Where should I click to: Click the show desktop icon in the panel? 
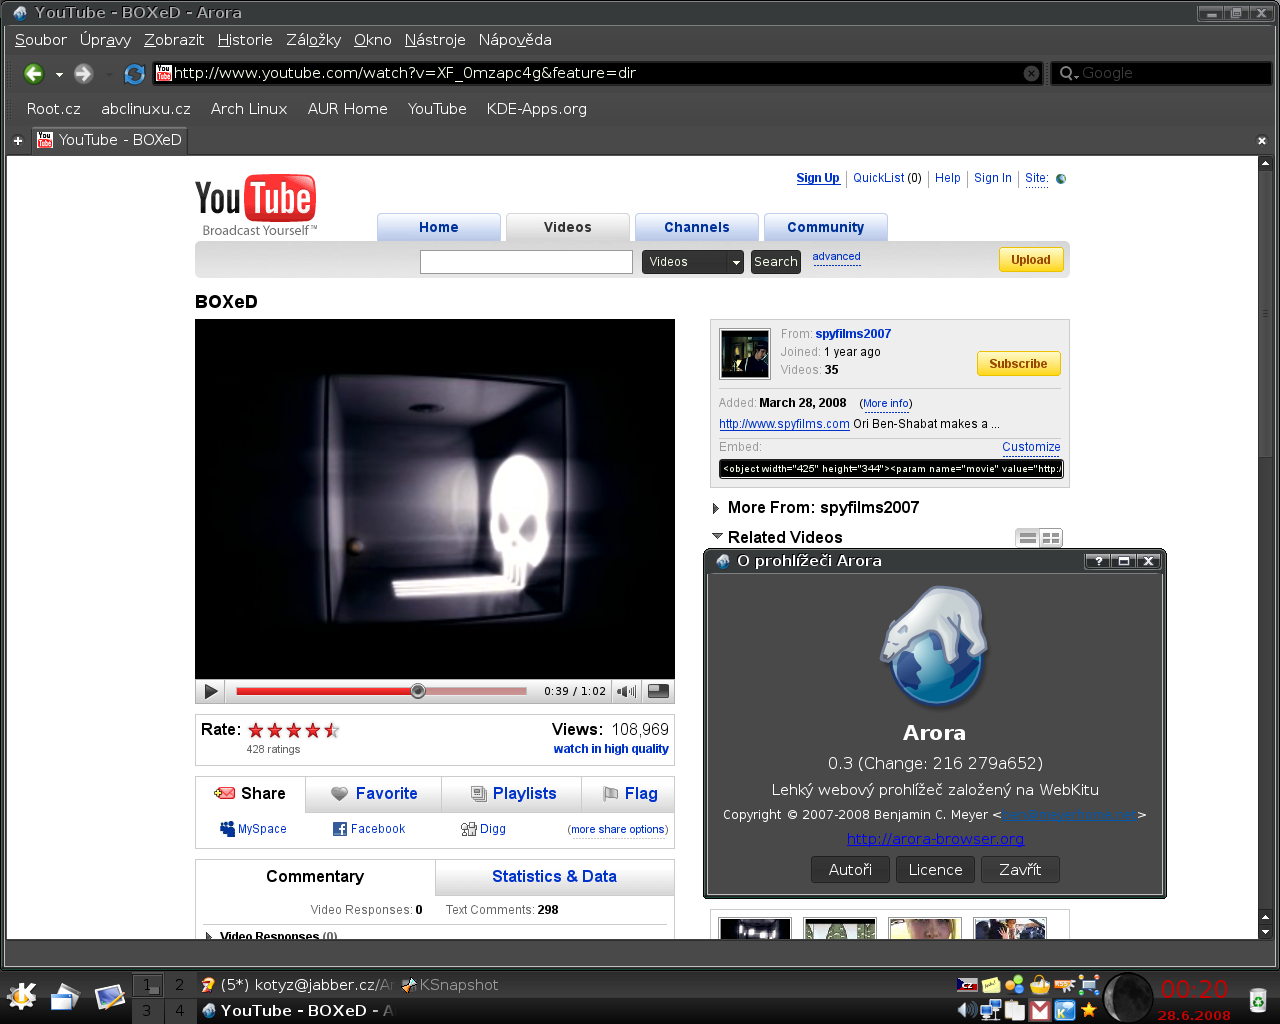(109, 996)
